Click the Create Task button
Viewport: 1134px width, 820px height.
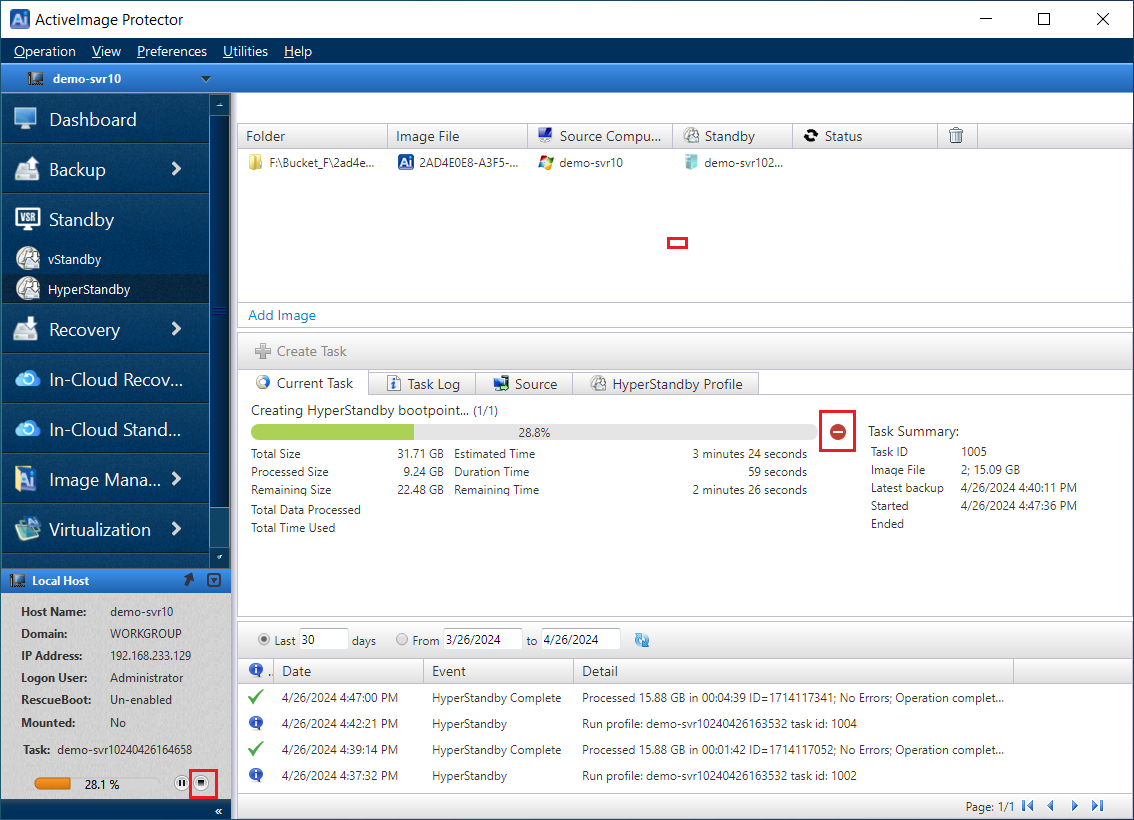[301, 351]
